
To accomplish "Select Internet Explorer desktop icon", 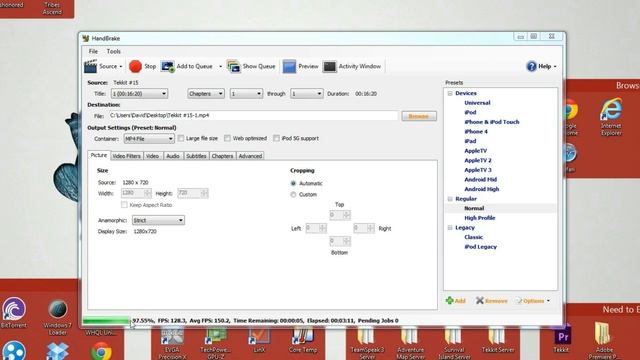I will (x=611, y=109).
